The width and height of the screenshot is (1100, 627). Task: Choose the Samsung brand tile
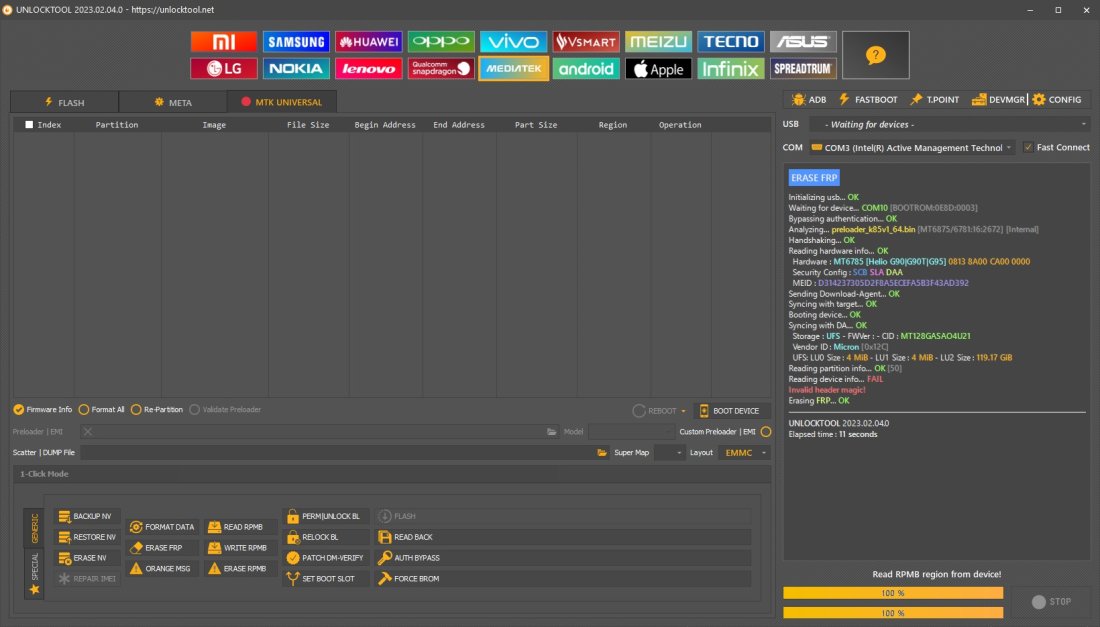(296, 41)
